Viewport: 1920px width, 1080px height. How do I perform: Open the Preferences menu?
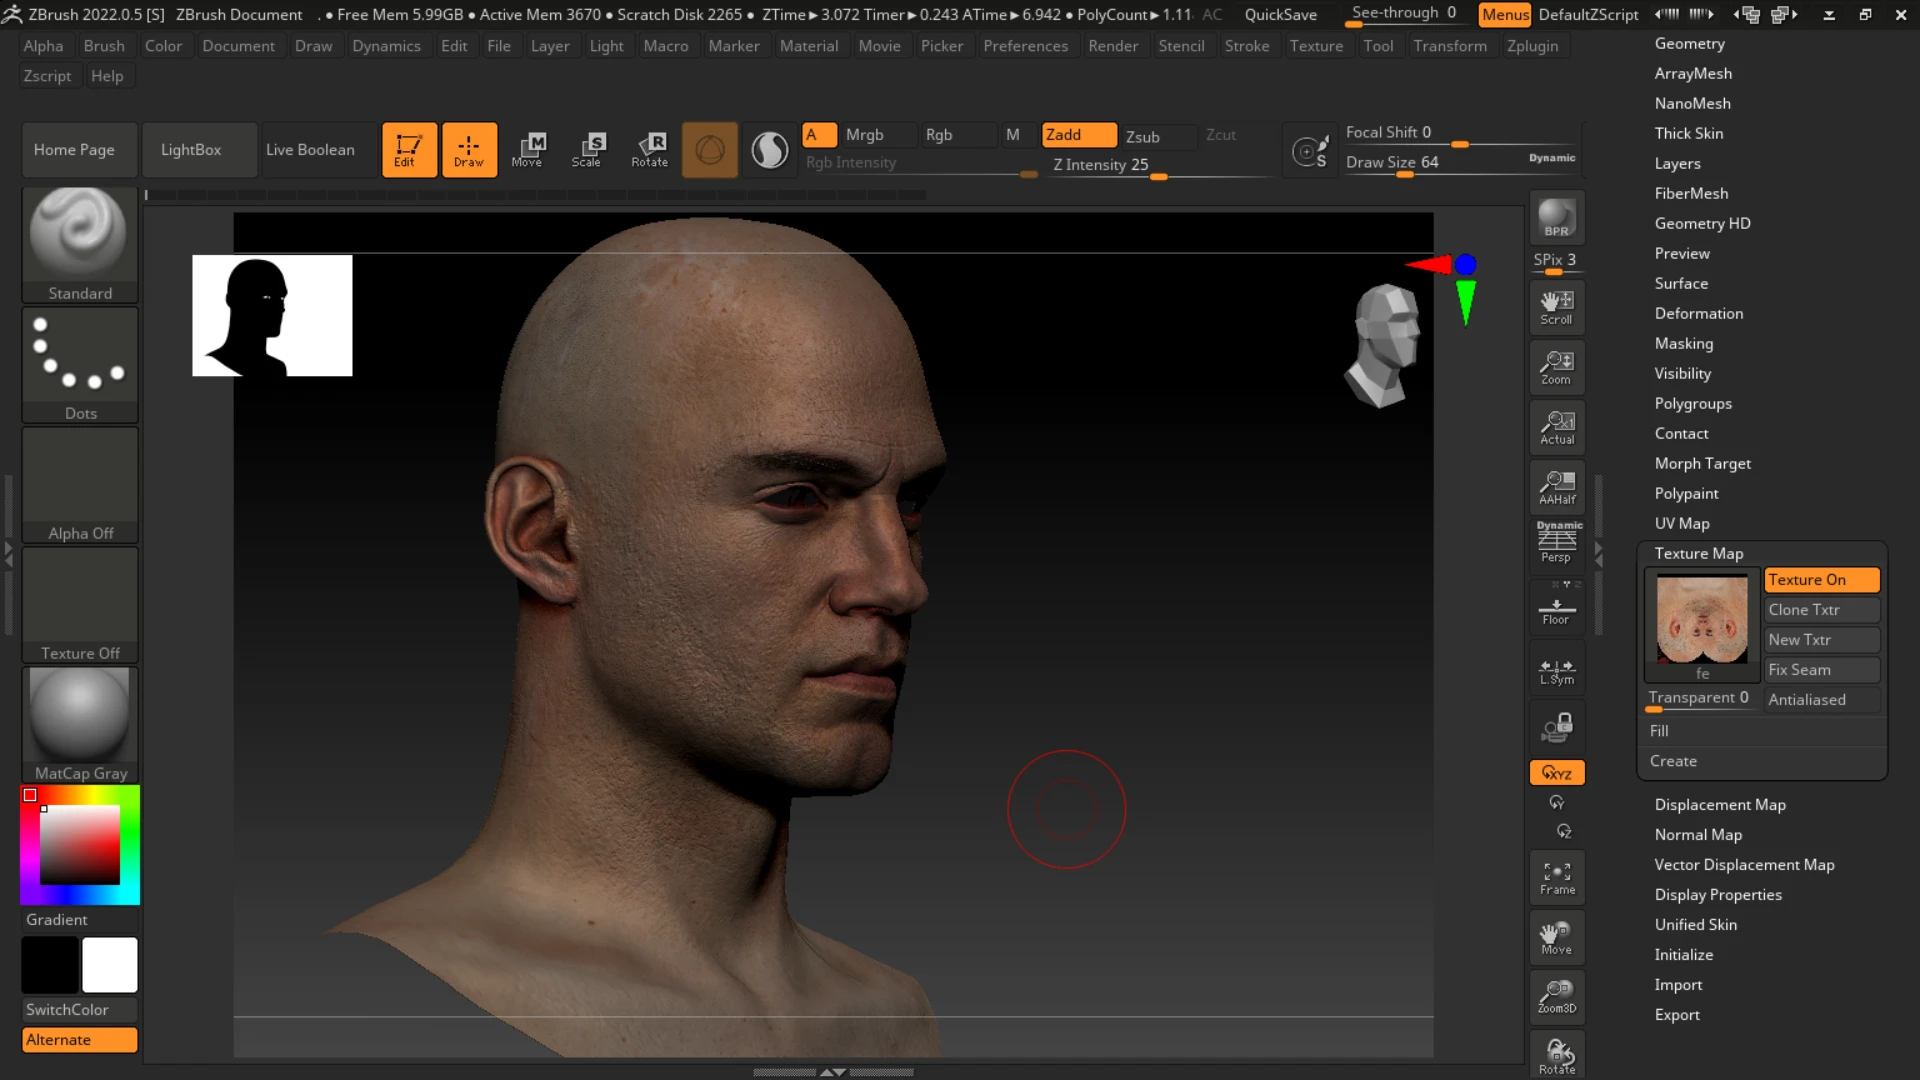(x=1027, y=45)
